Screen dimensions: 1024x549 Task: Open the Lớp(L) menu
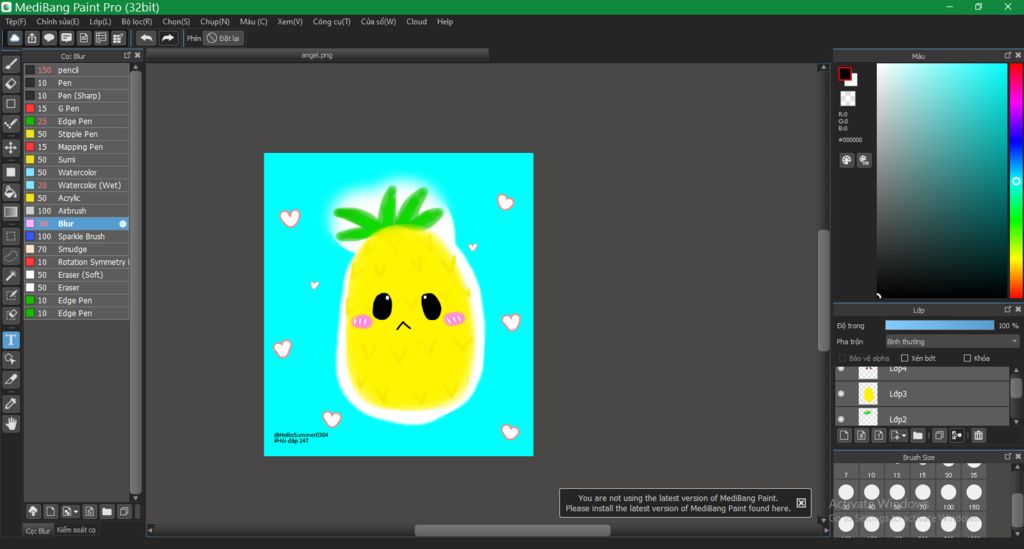(x=100, y=22)
